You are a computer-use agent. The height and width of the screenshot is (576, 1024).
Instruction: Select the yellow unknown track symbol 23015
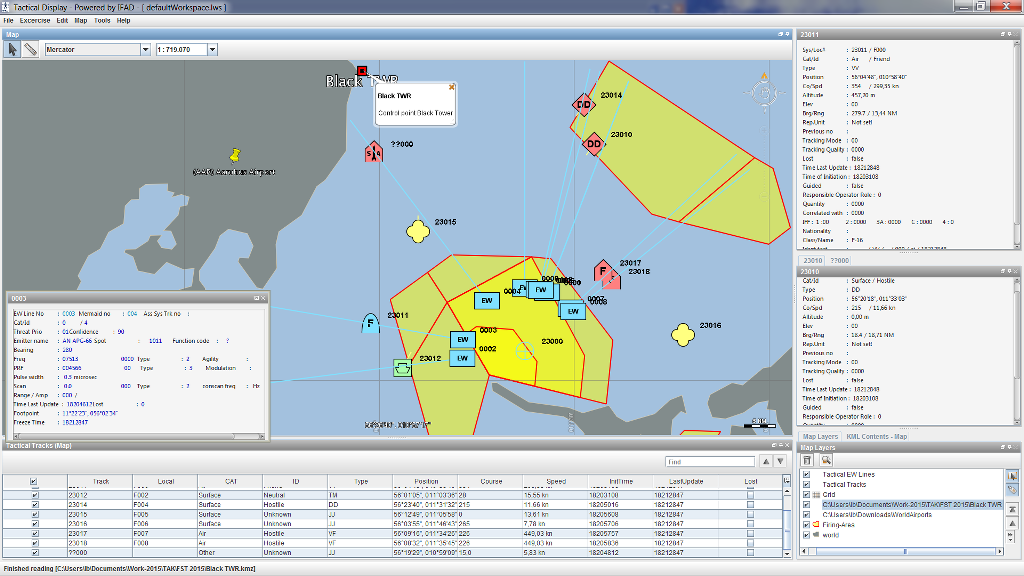coord(418,231)
